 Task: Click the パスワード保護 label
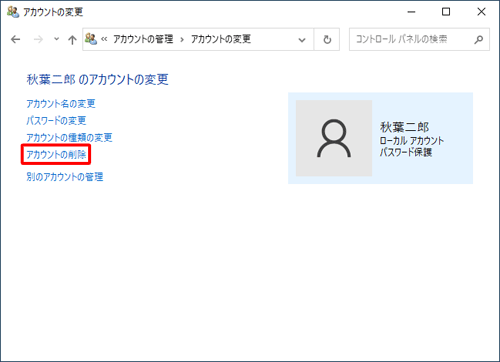click(406, 152)
